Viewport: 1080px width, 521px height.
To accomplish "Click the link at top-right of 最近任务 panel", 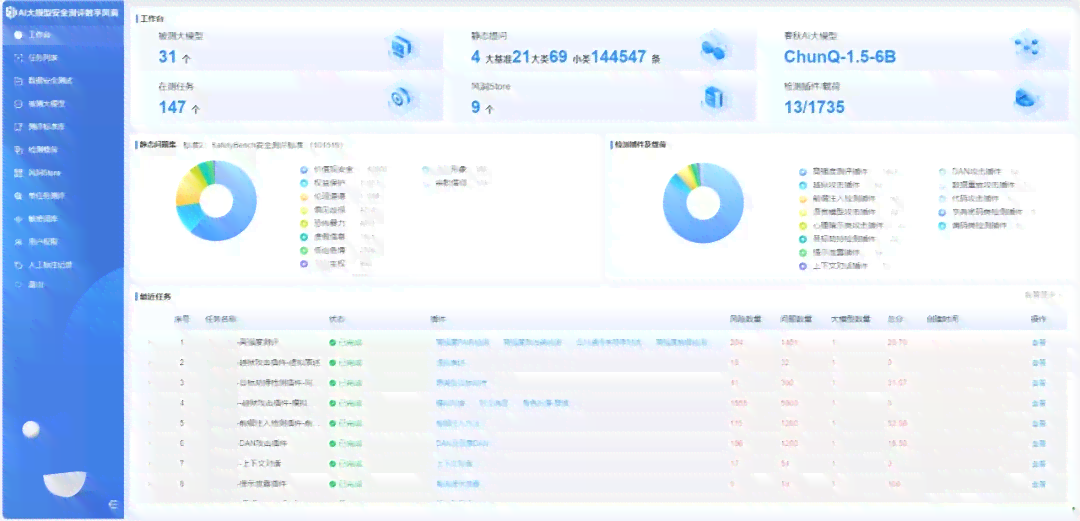I will click(x=1043, y=295).
